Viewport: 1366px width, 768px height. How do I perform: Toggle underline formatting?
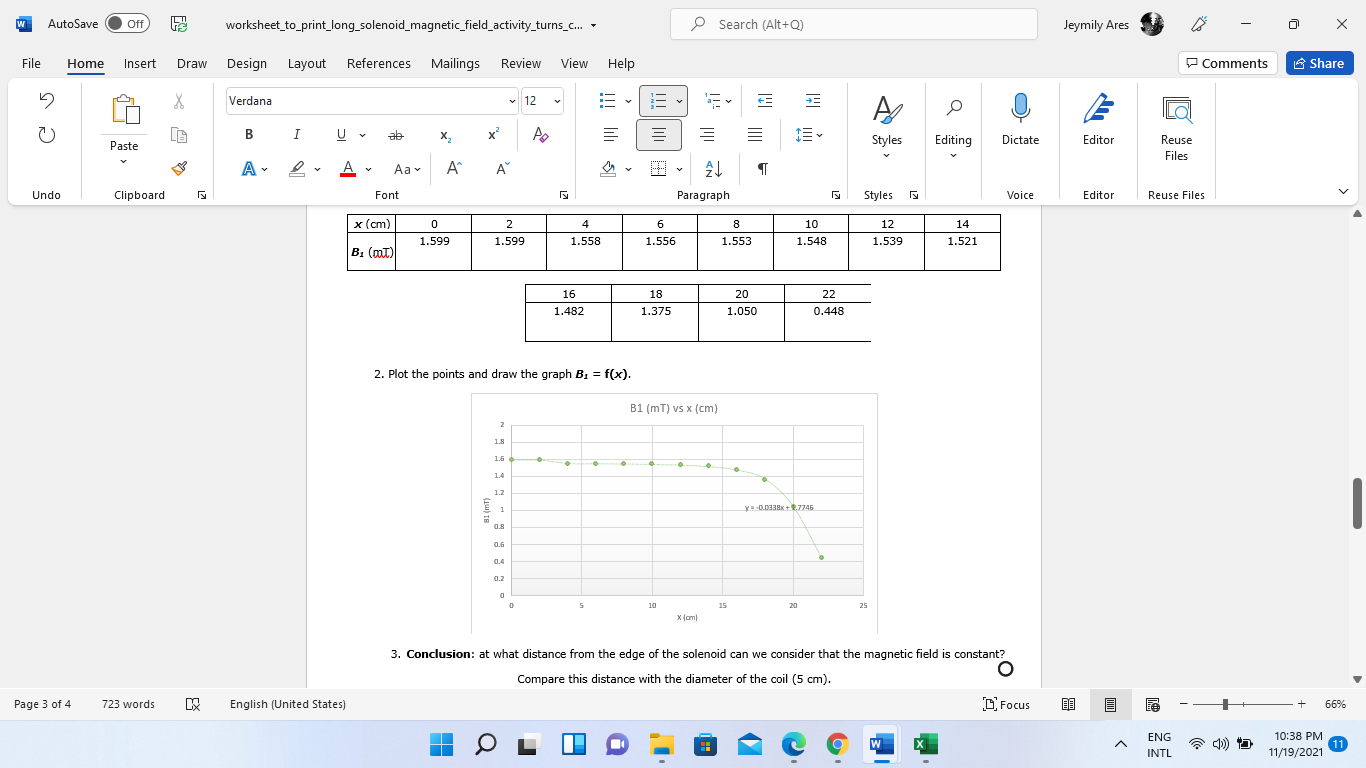tap(341, 134)
